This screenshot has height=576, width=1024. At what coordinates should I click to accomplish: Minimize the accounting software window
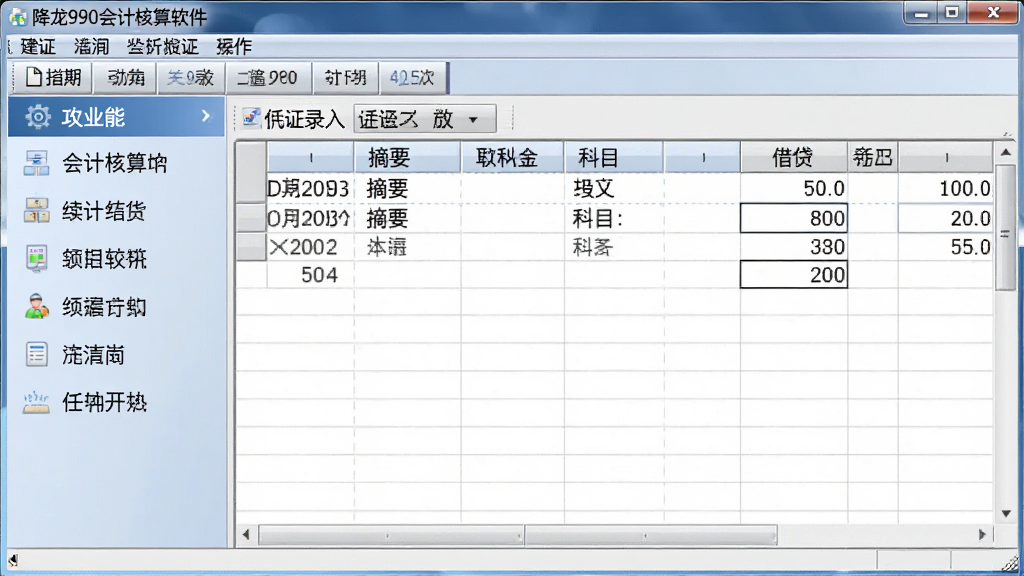coord(921,13)
